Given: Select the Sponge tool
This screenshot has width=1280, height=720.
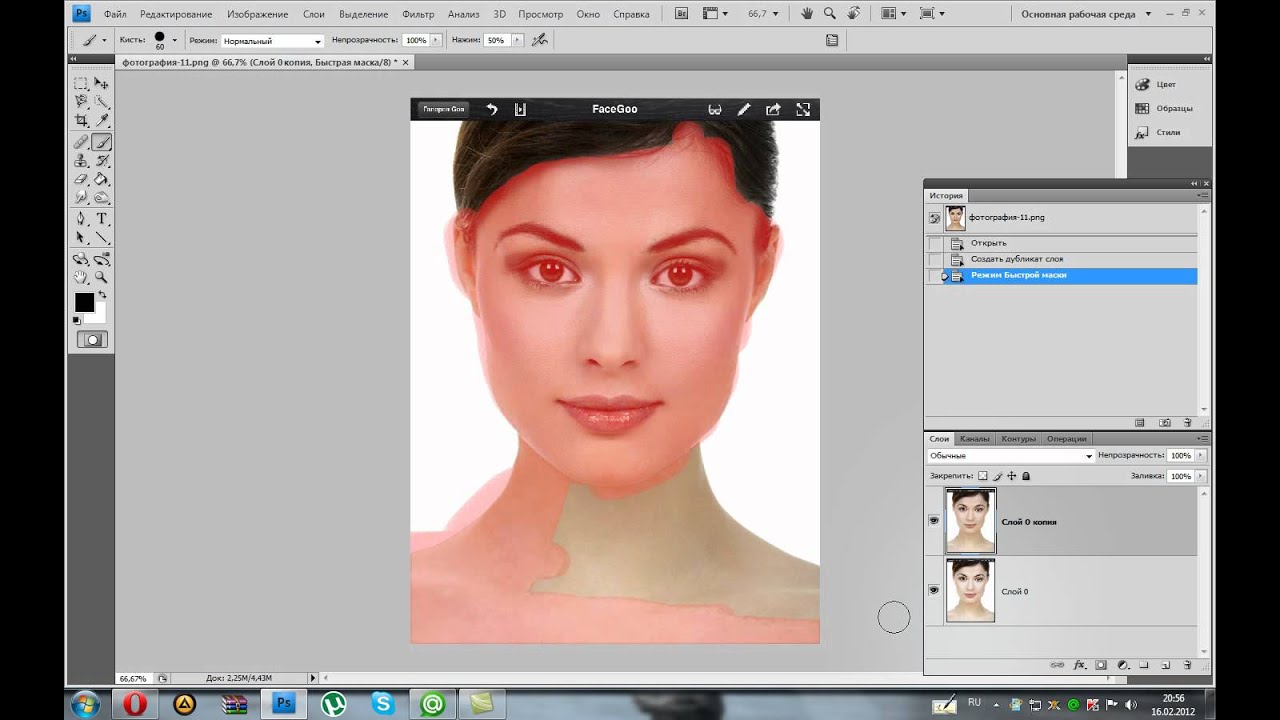Looking at the screenshot, I should tap(101, 198).
